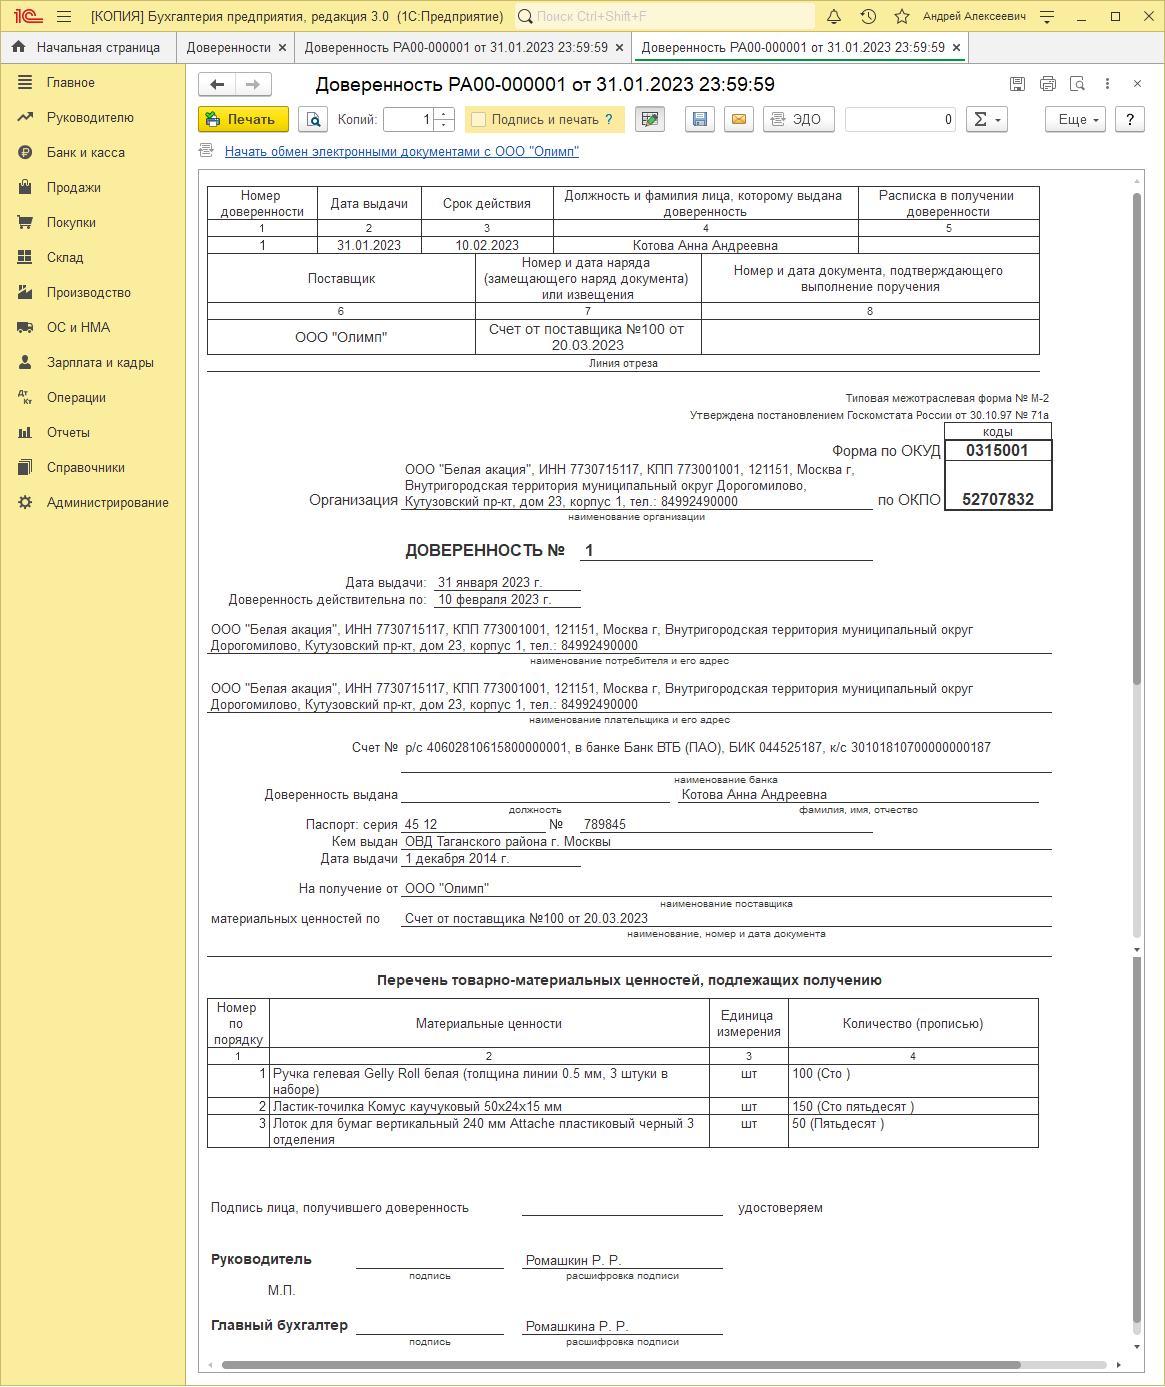The image size is (1165, 1387).
Task: Select supplier cell ООО "Олимп" in stub table
Action: 341,337
